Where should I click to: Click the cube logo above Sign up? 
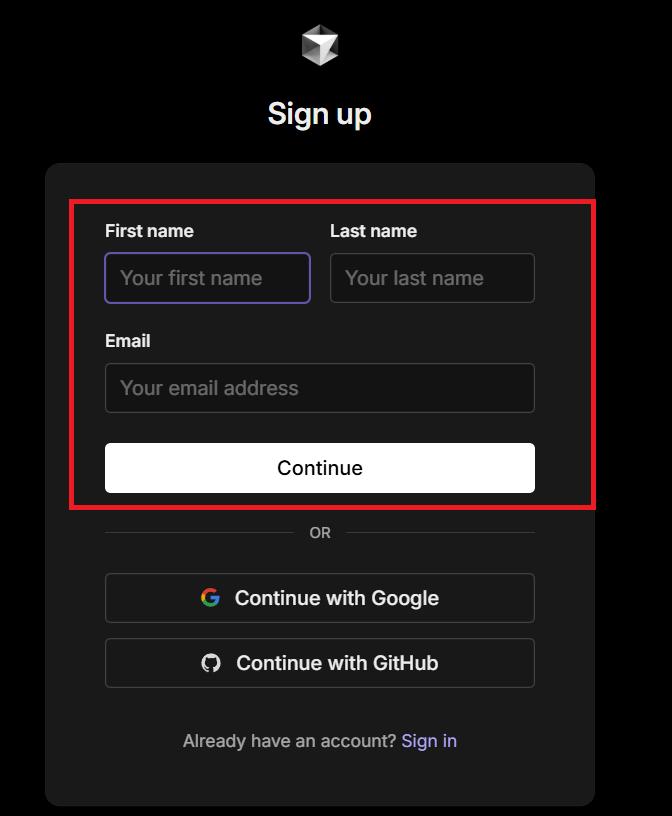[x=320, y=45]
